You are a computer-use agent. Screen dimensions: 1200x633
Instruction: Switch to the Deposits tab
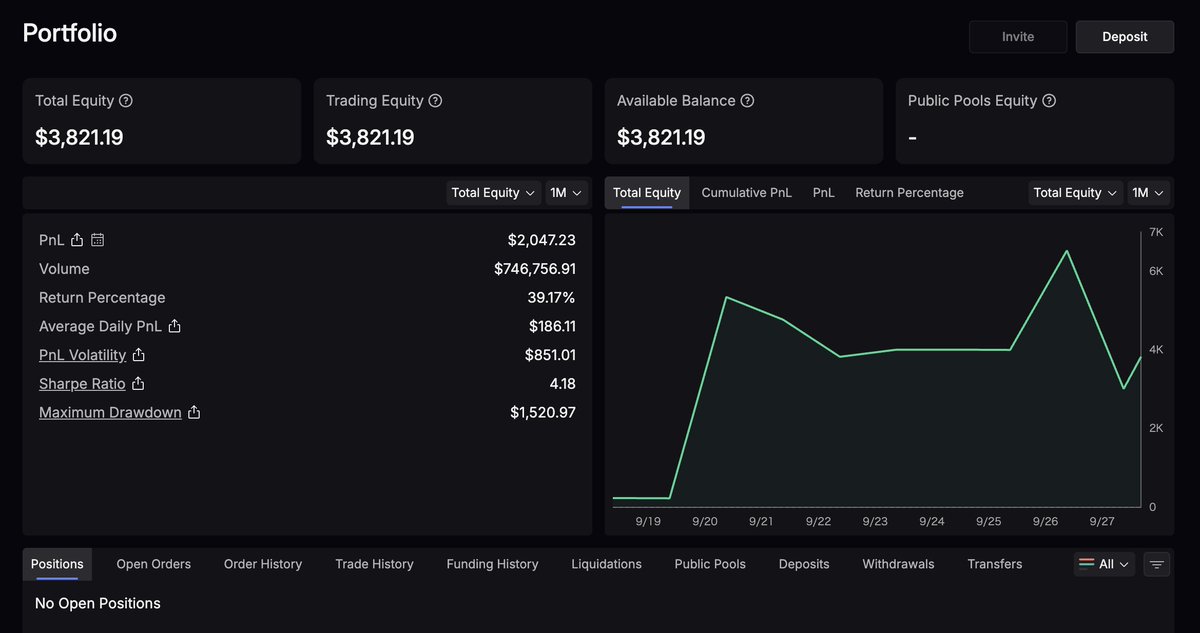804,564
